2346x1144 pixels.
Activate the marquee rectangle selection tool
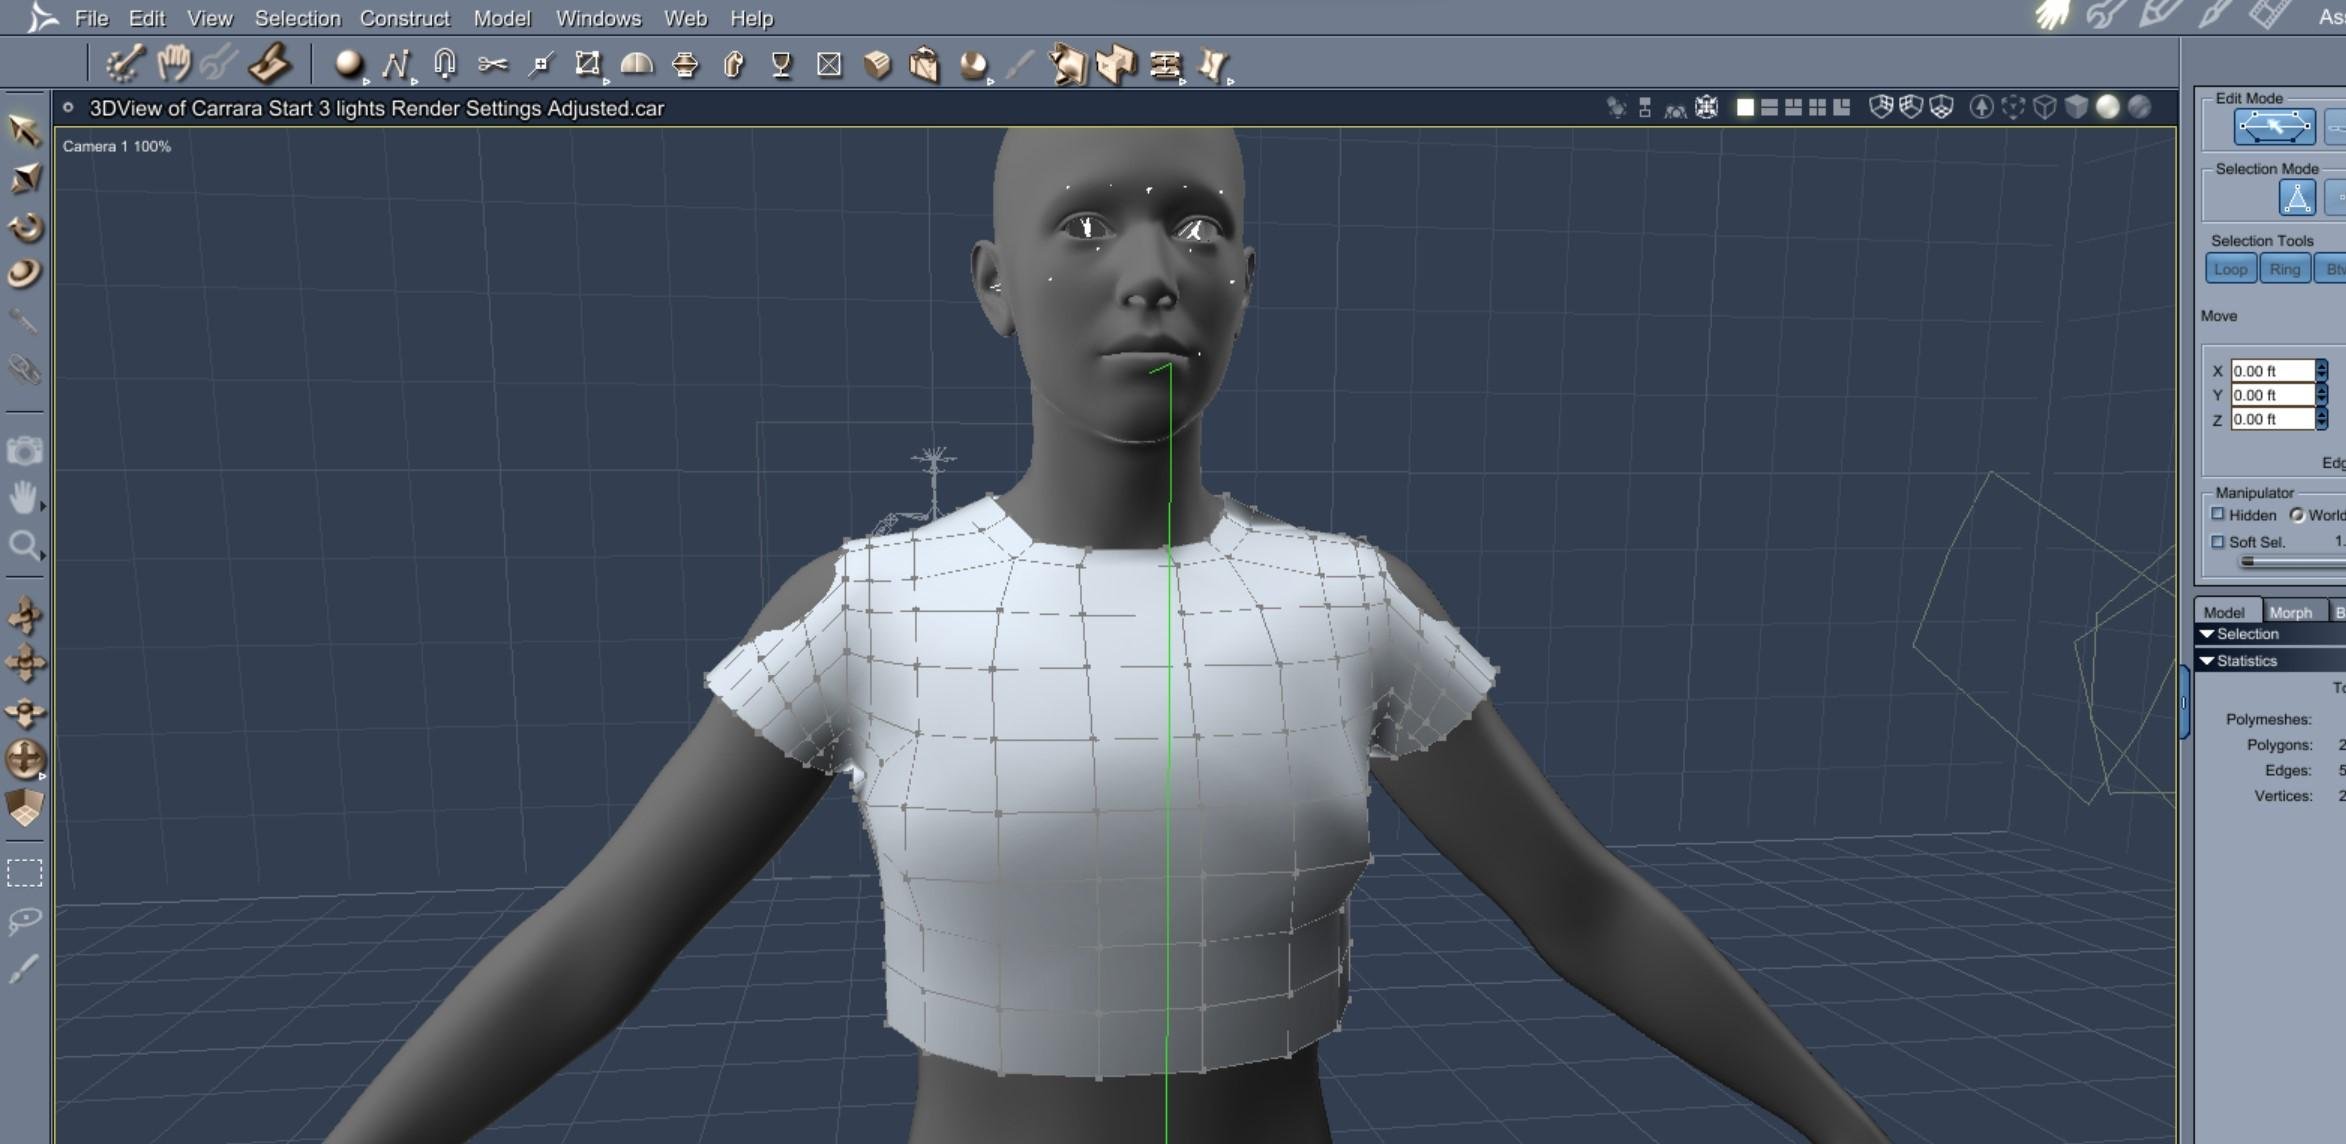point(25,873)
